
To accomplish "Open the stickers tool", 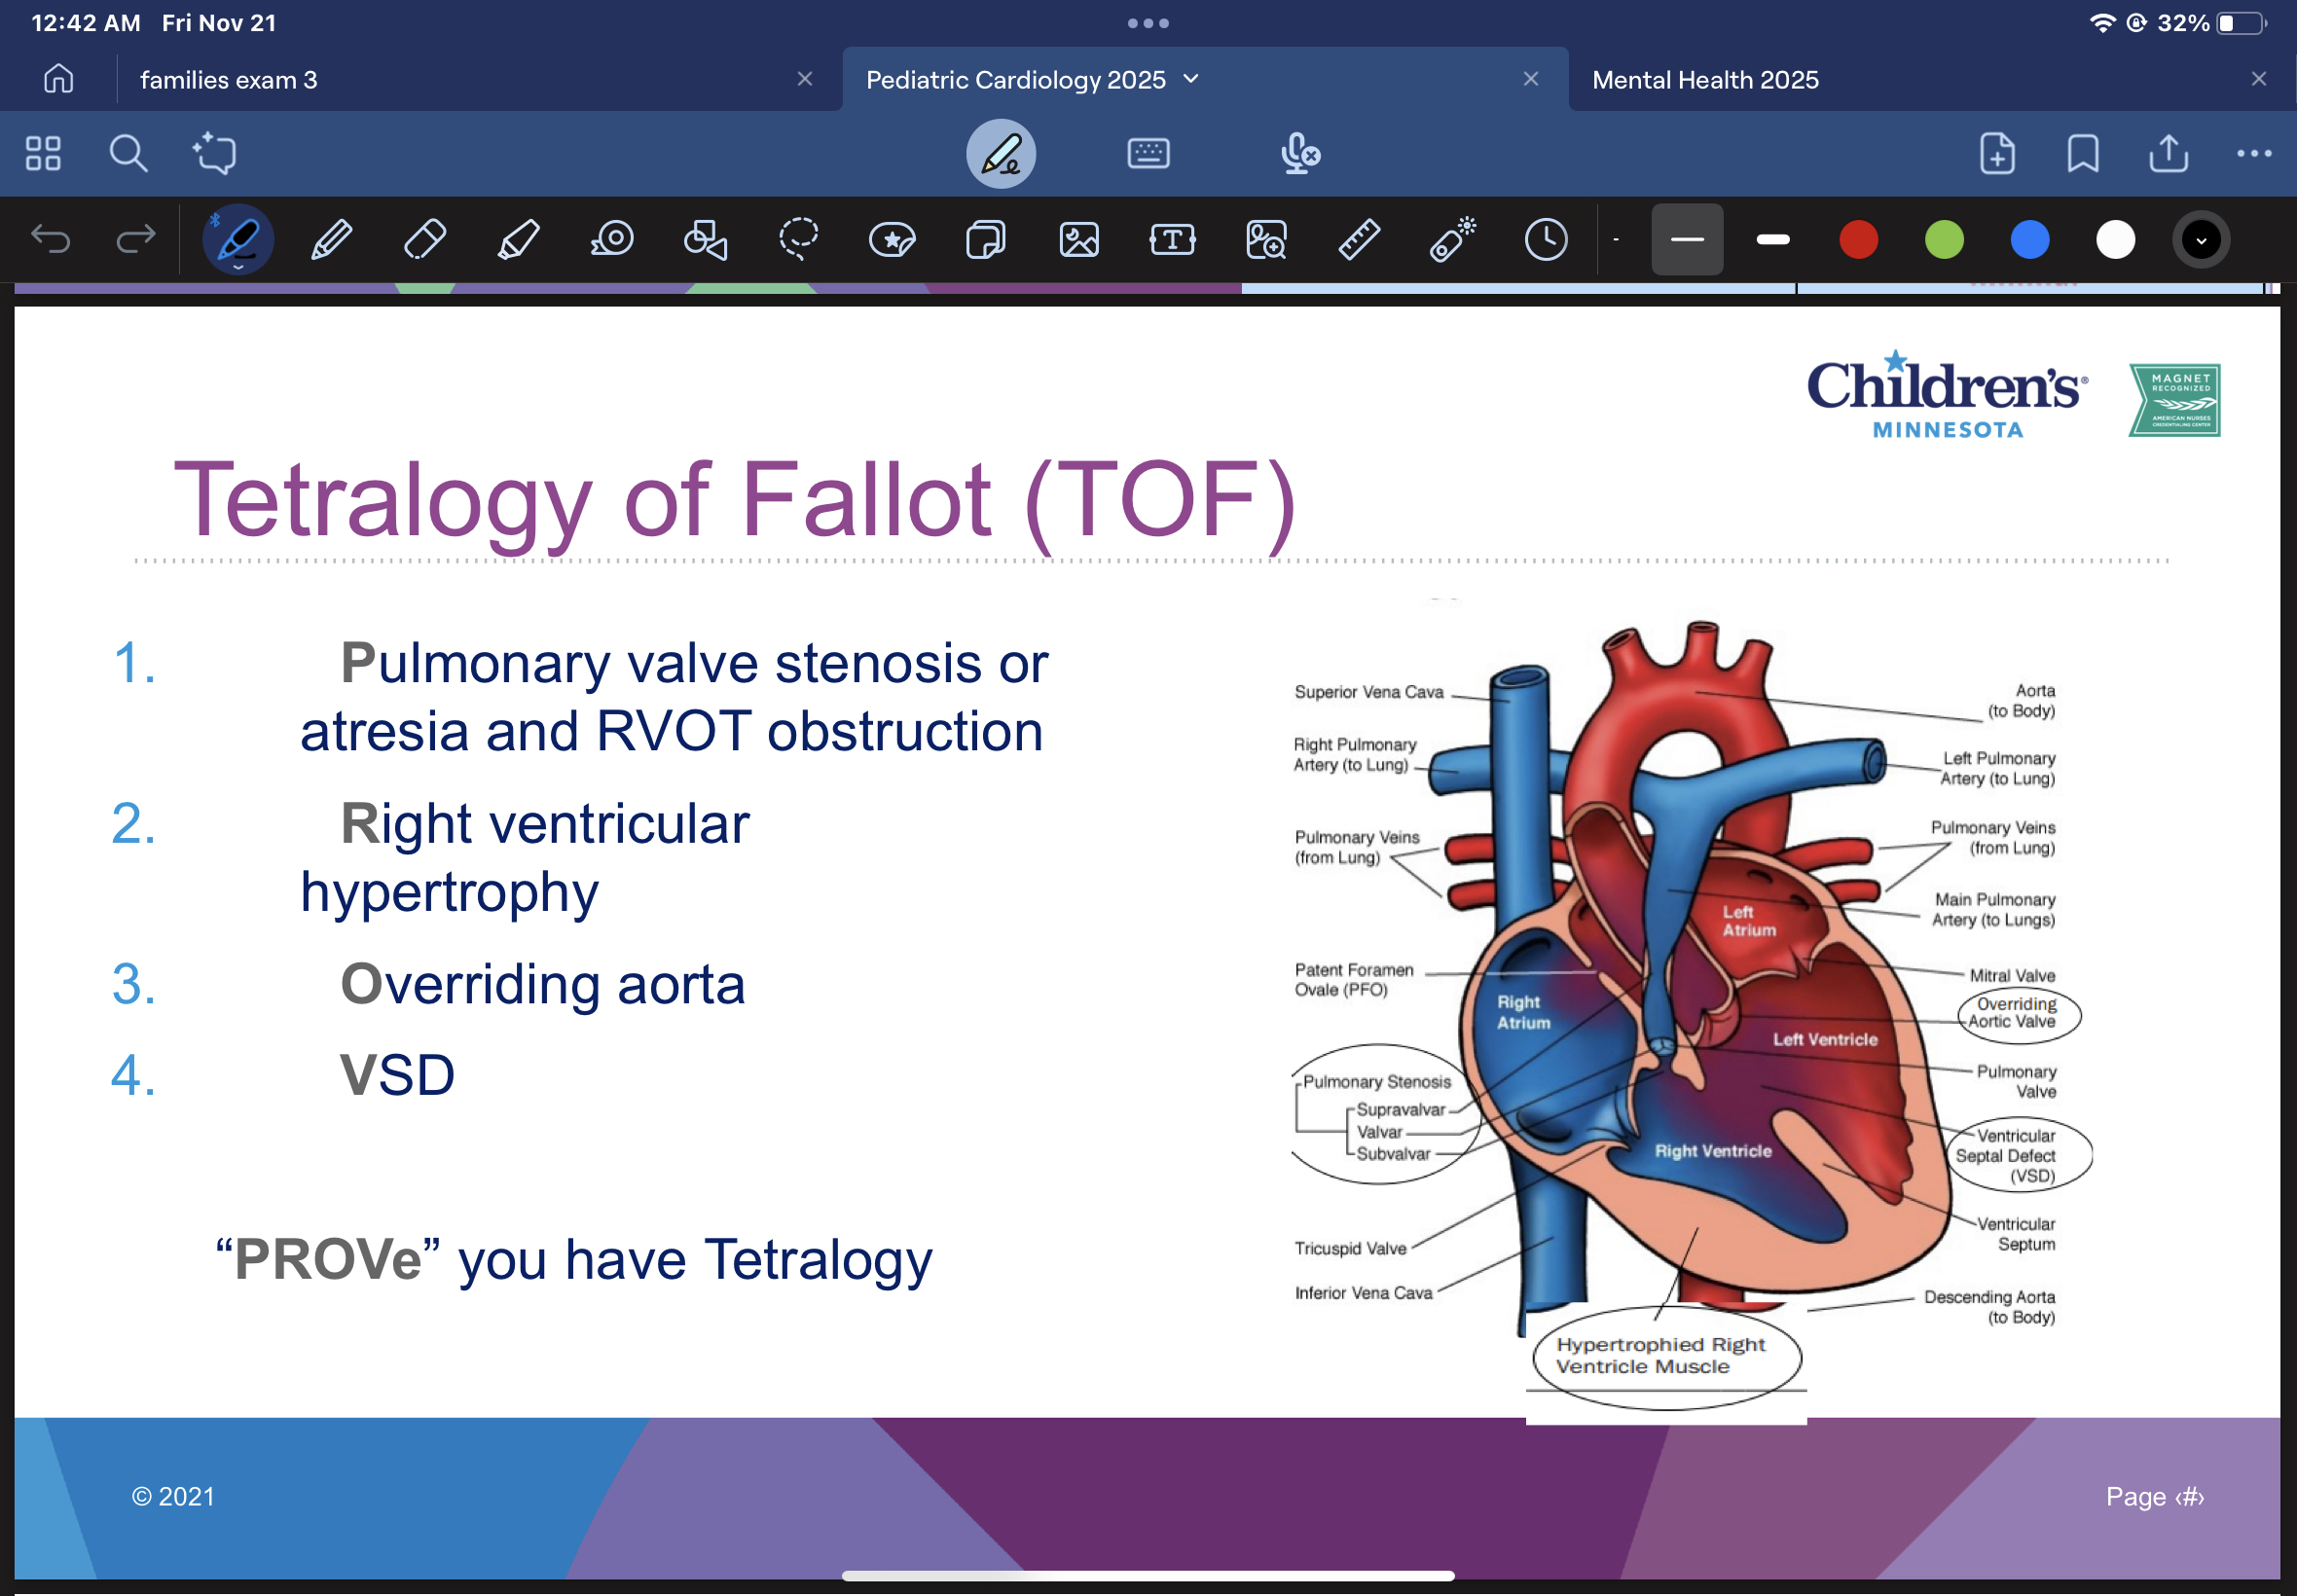I will (890, 239).
